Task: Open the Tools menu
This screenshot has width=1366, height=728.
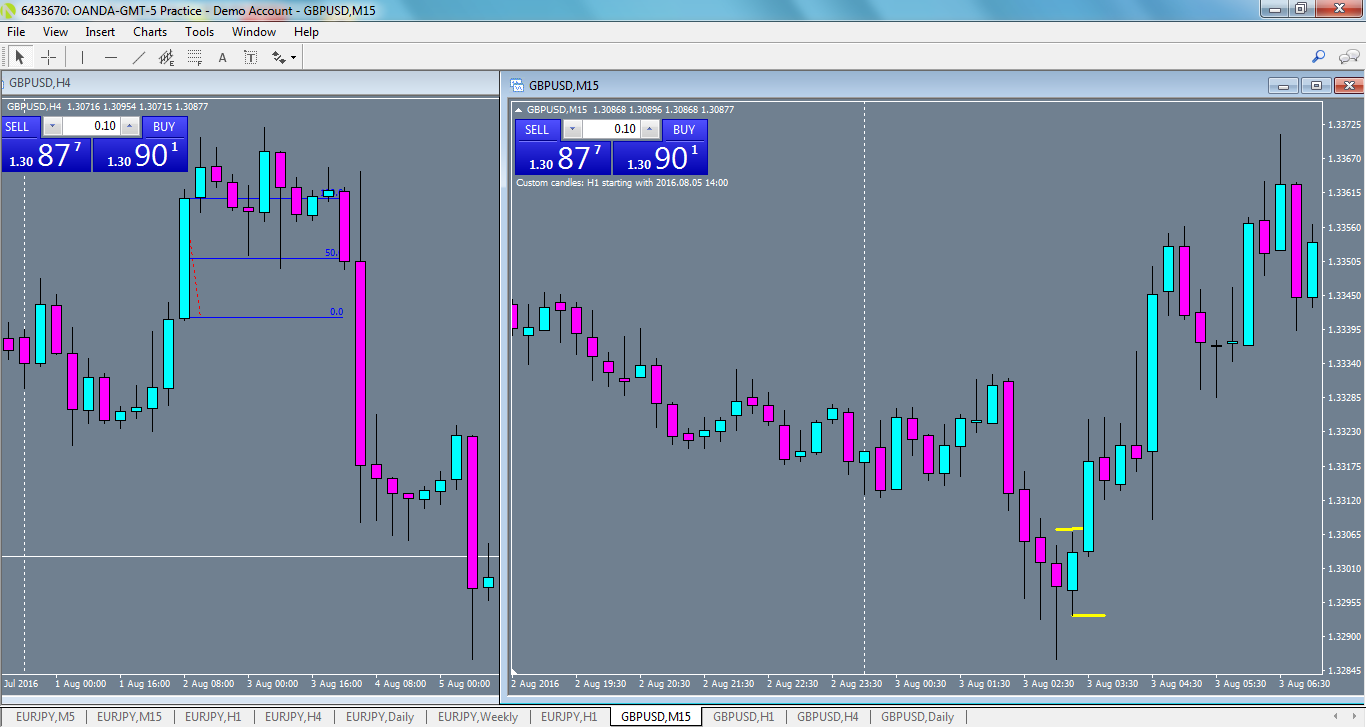Action: (199, 31)
